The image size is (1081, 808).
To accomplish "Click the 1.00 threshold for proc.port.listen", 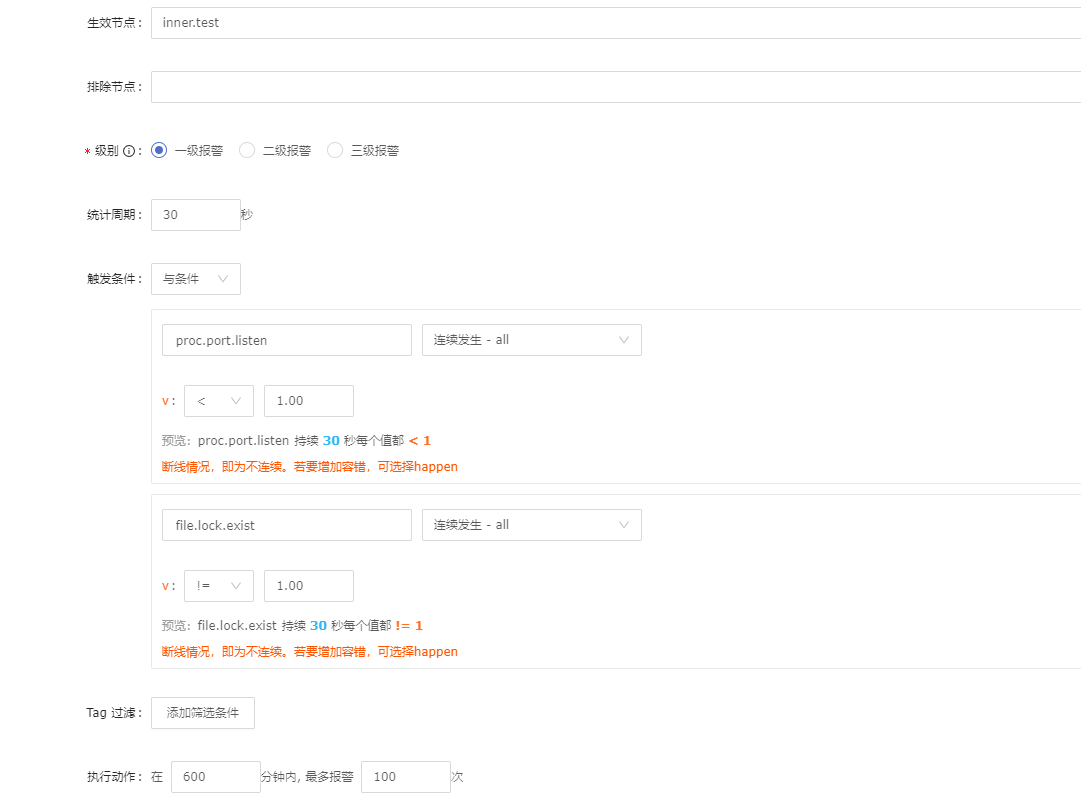I will (x=309, y=401).
